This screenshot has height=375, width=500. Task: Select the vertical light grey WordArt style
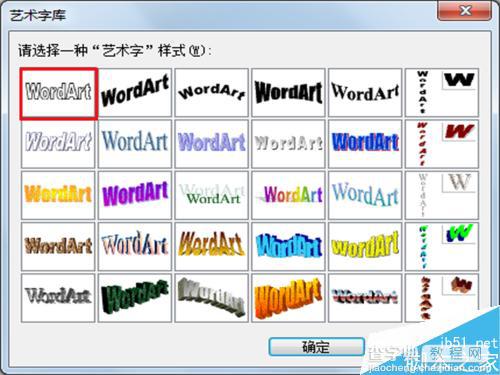point(442,195)
